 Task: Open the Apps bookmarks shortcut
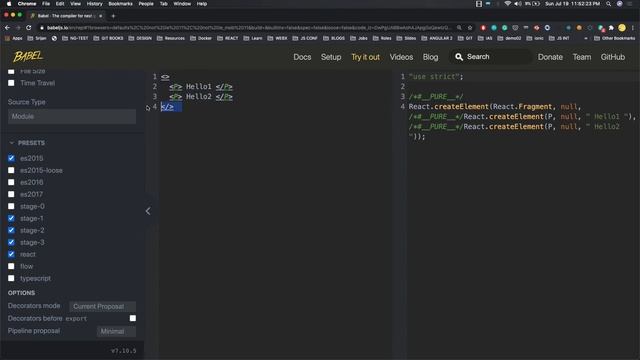[13, 38]
